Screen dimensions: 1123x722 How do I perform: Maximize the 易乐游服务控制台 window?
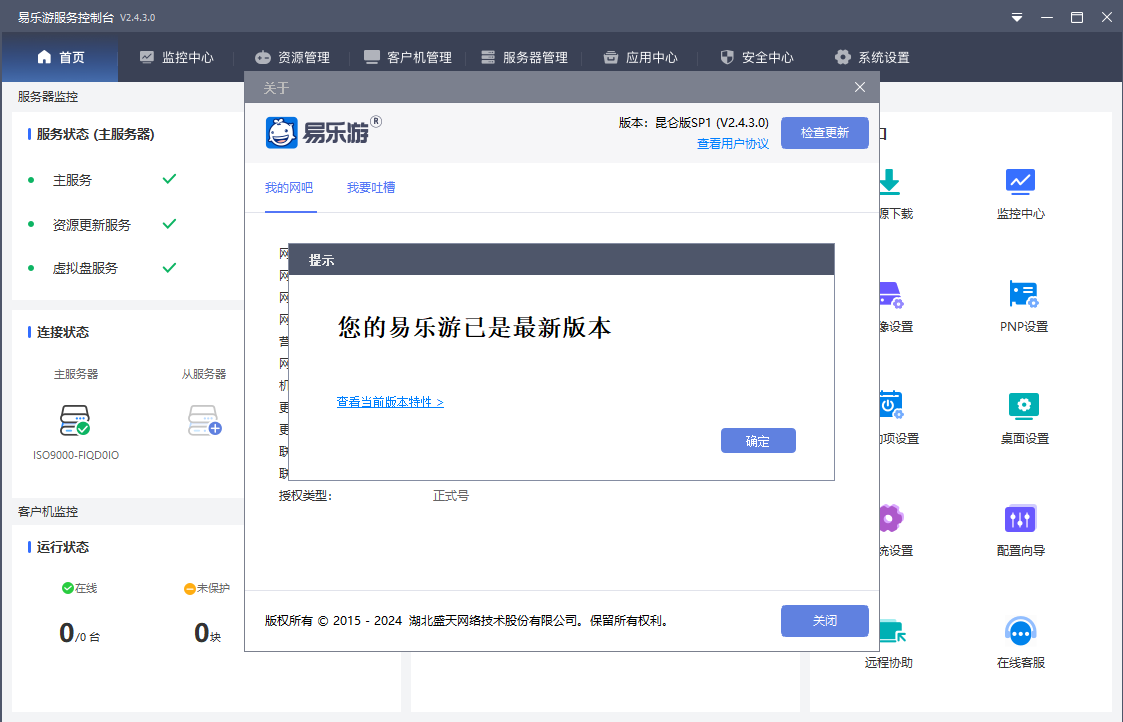(1076, 17)
